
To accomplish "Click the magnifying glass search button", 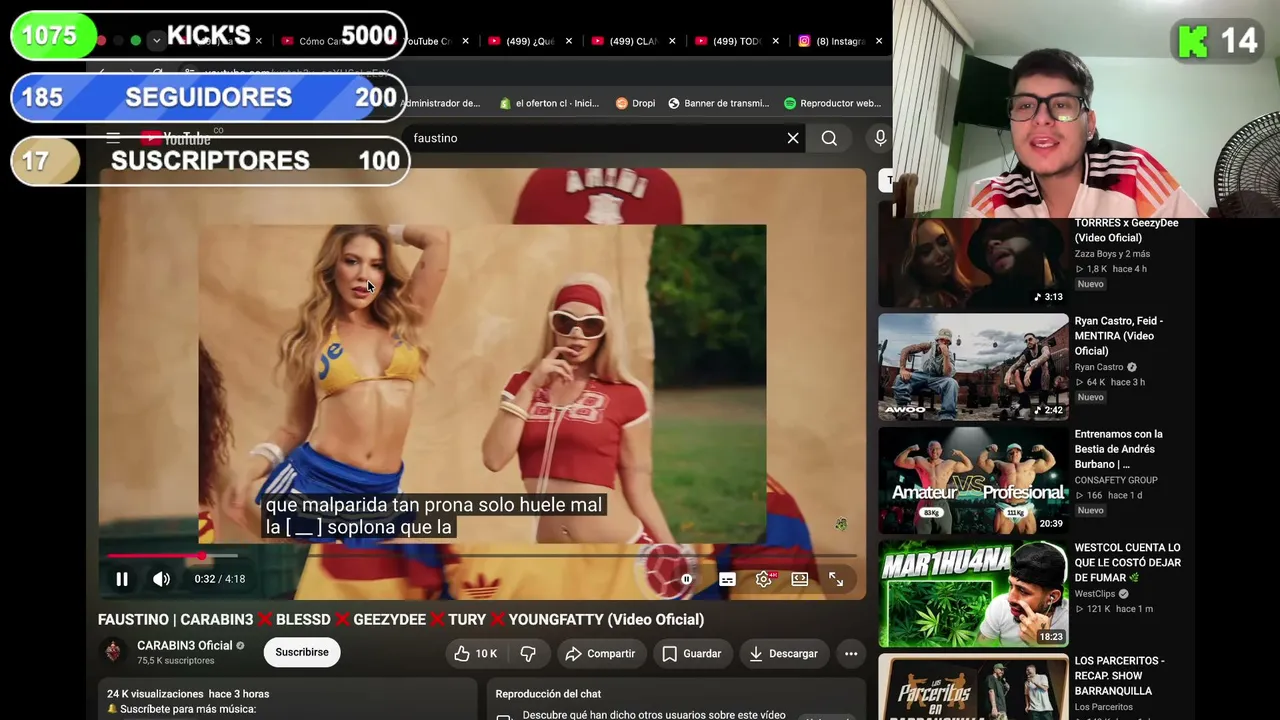I will pos(829,138).
